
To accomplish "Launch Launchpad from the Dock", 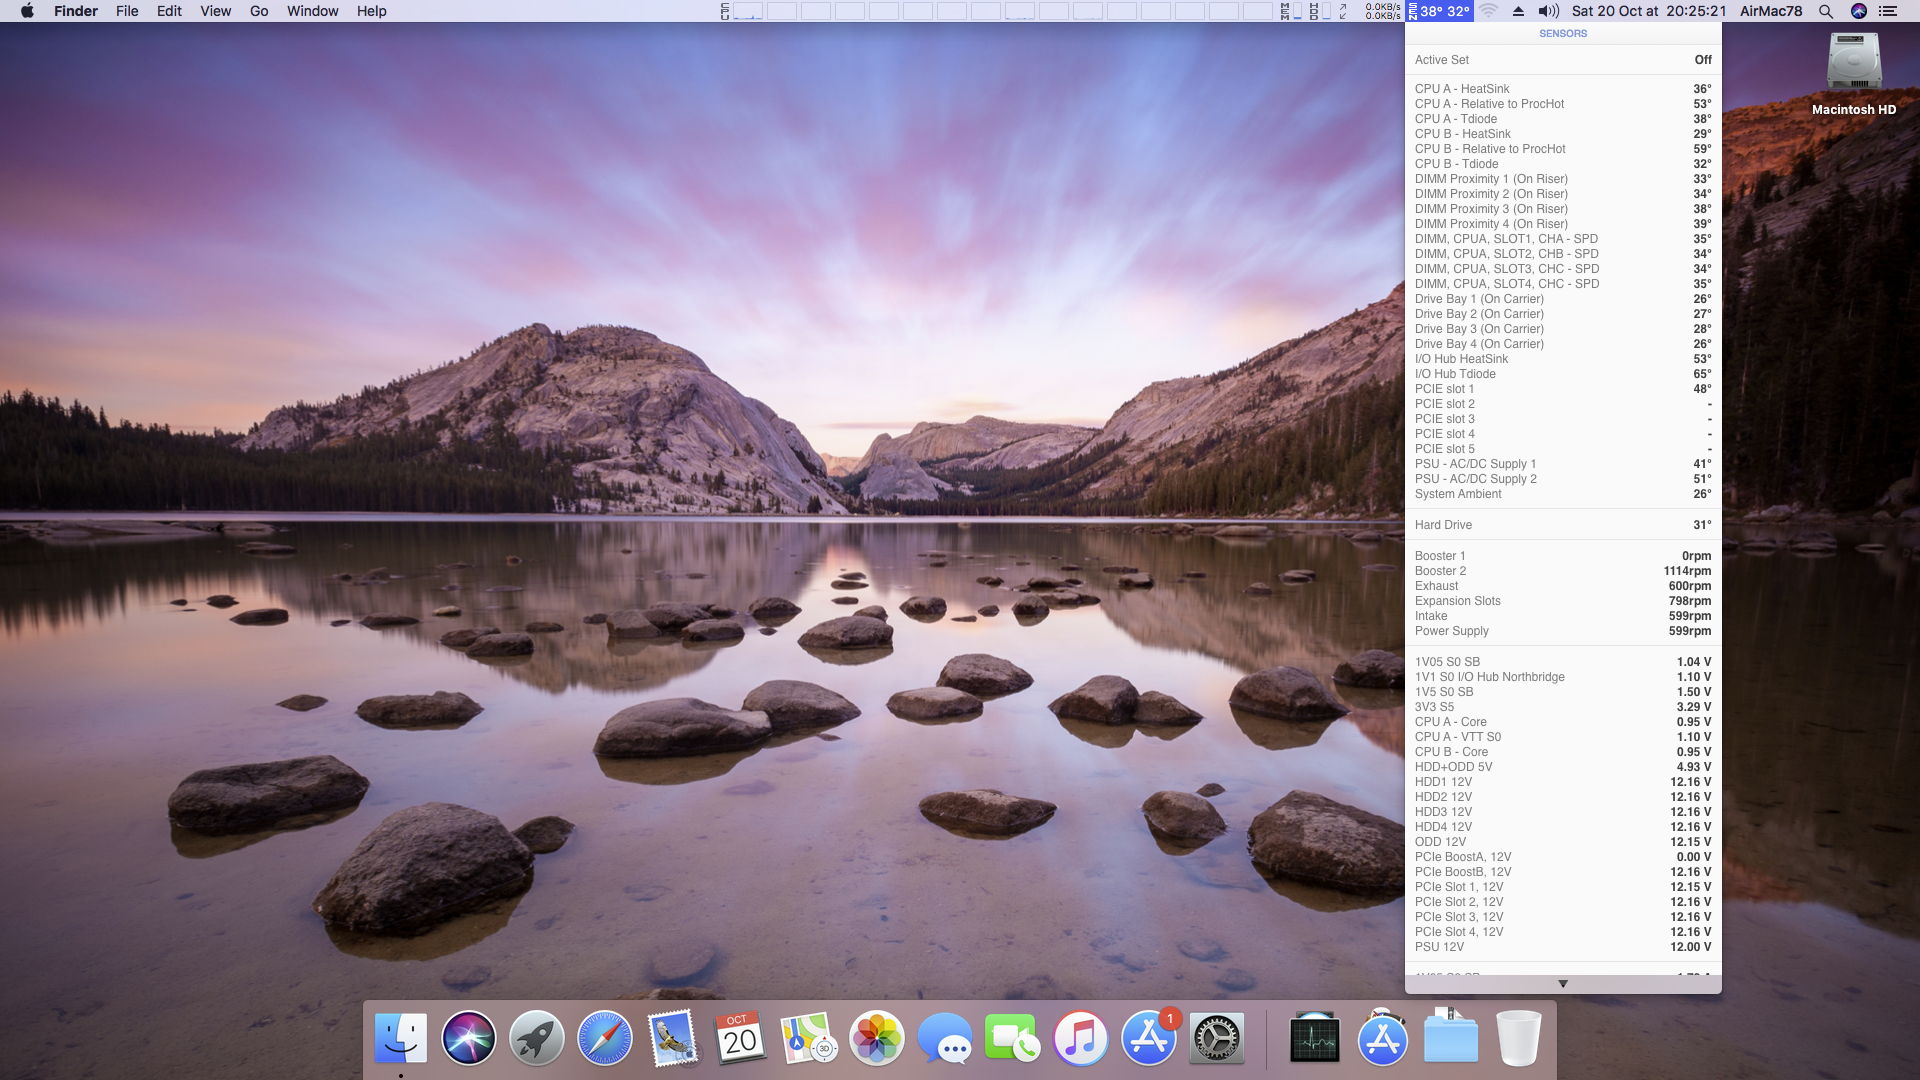I will coord(536,1038).
